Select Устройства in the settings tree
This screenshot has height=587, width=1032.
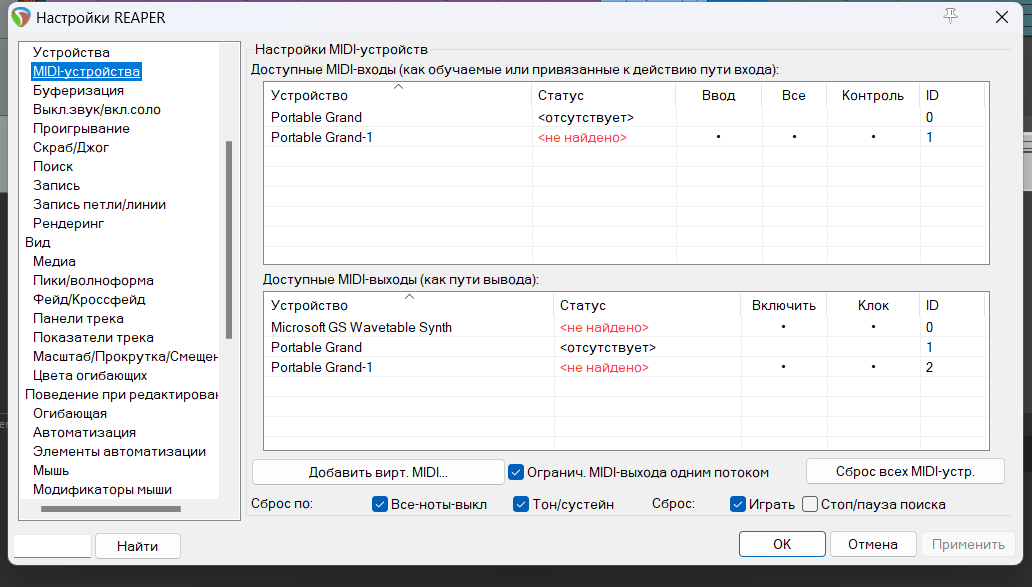click(71, 53)
